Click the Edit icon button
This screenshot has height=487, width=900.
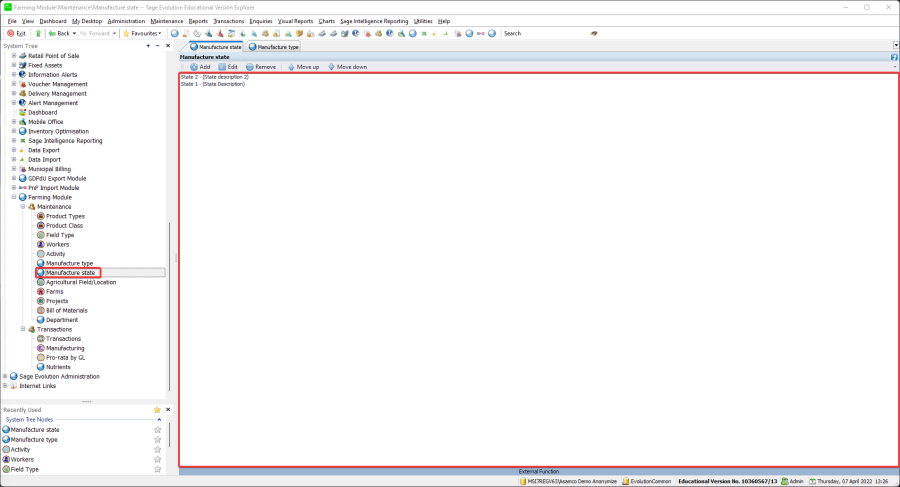[x=227, y=67]
